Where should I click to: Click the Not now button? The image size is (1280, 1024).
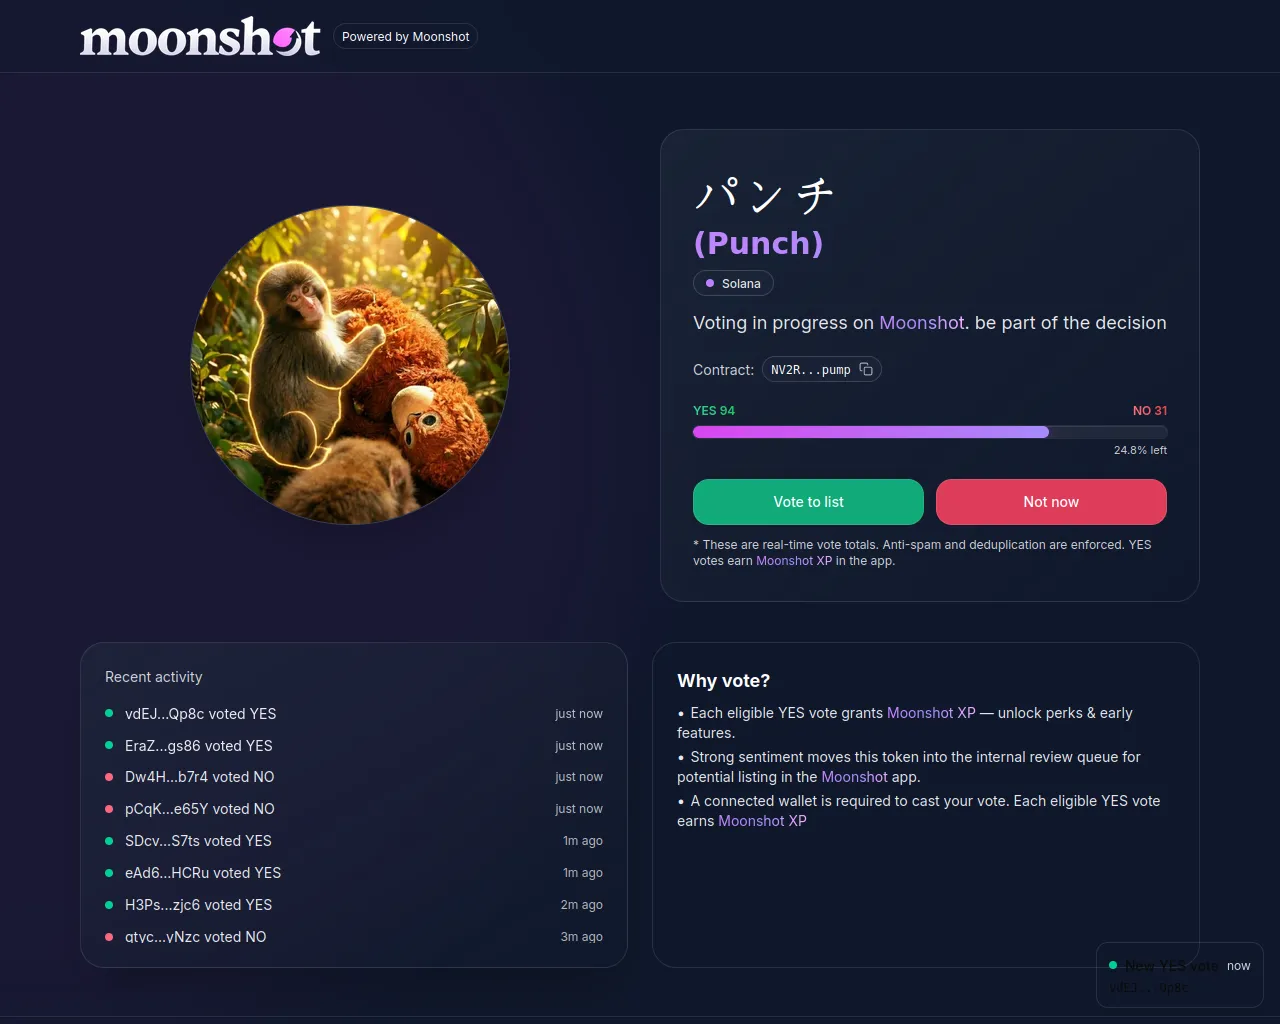click(x=1051, y=502)
